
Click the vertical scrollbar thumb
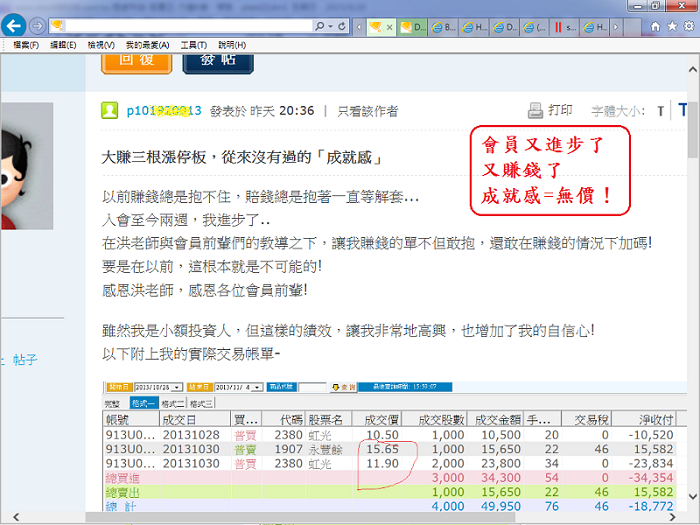(x=693, y=130)
